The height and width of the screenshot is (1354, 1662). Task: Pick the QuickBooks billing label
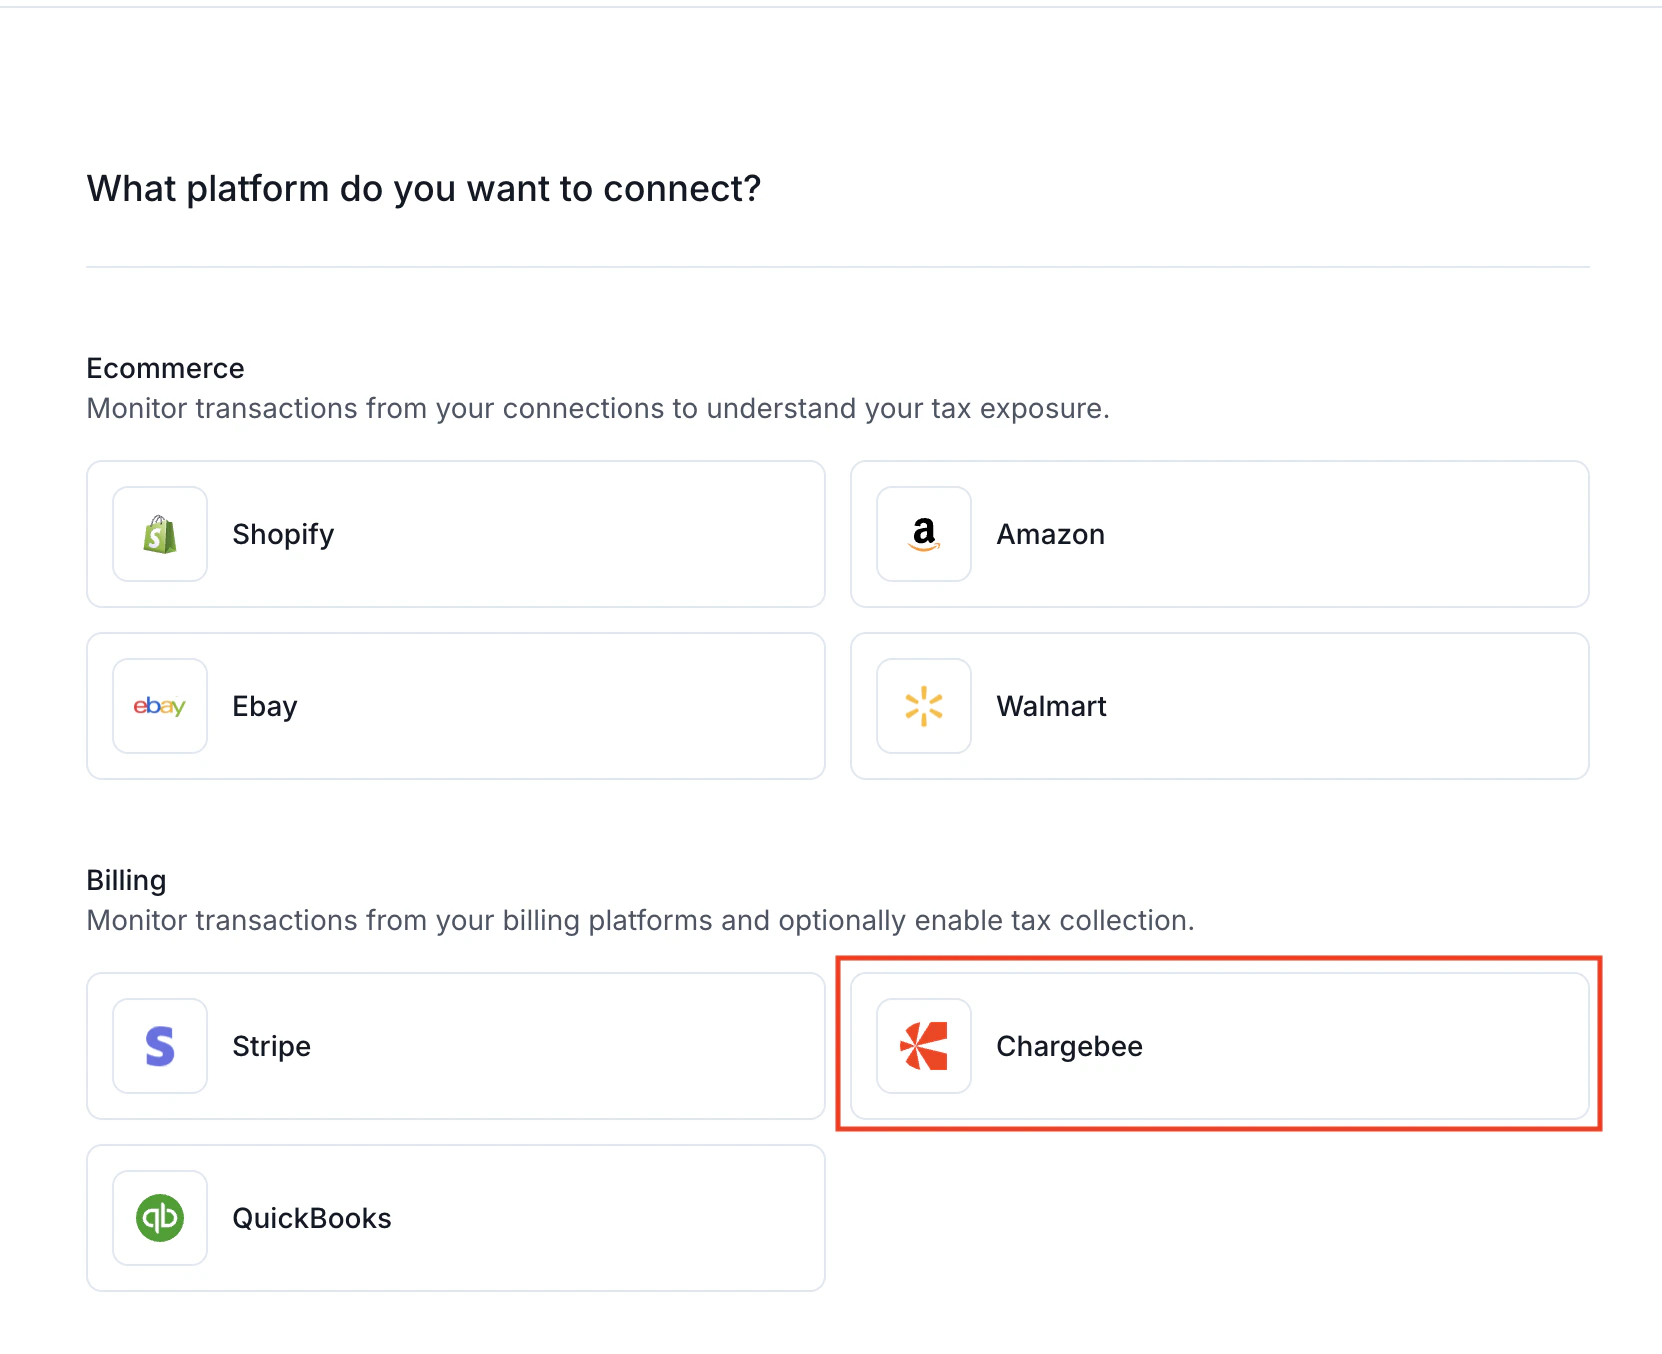312,1219
